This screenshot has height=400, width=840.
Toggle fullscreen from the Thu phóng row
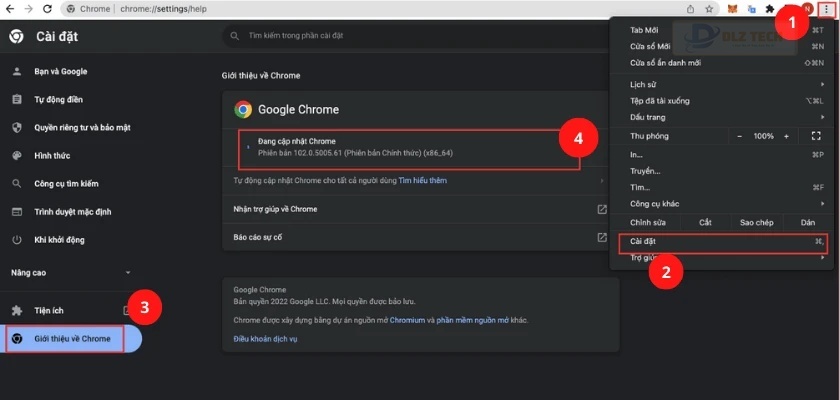[816, 136]
